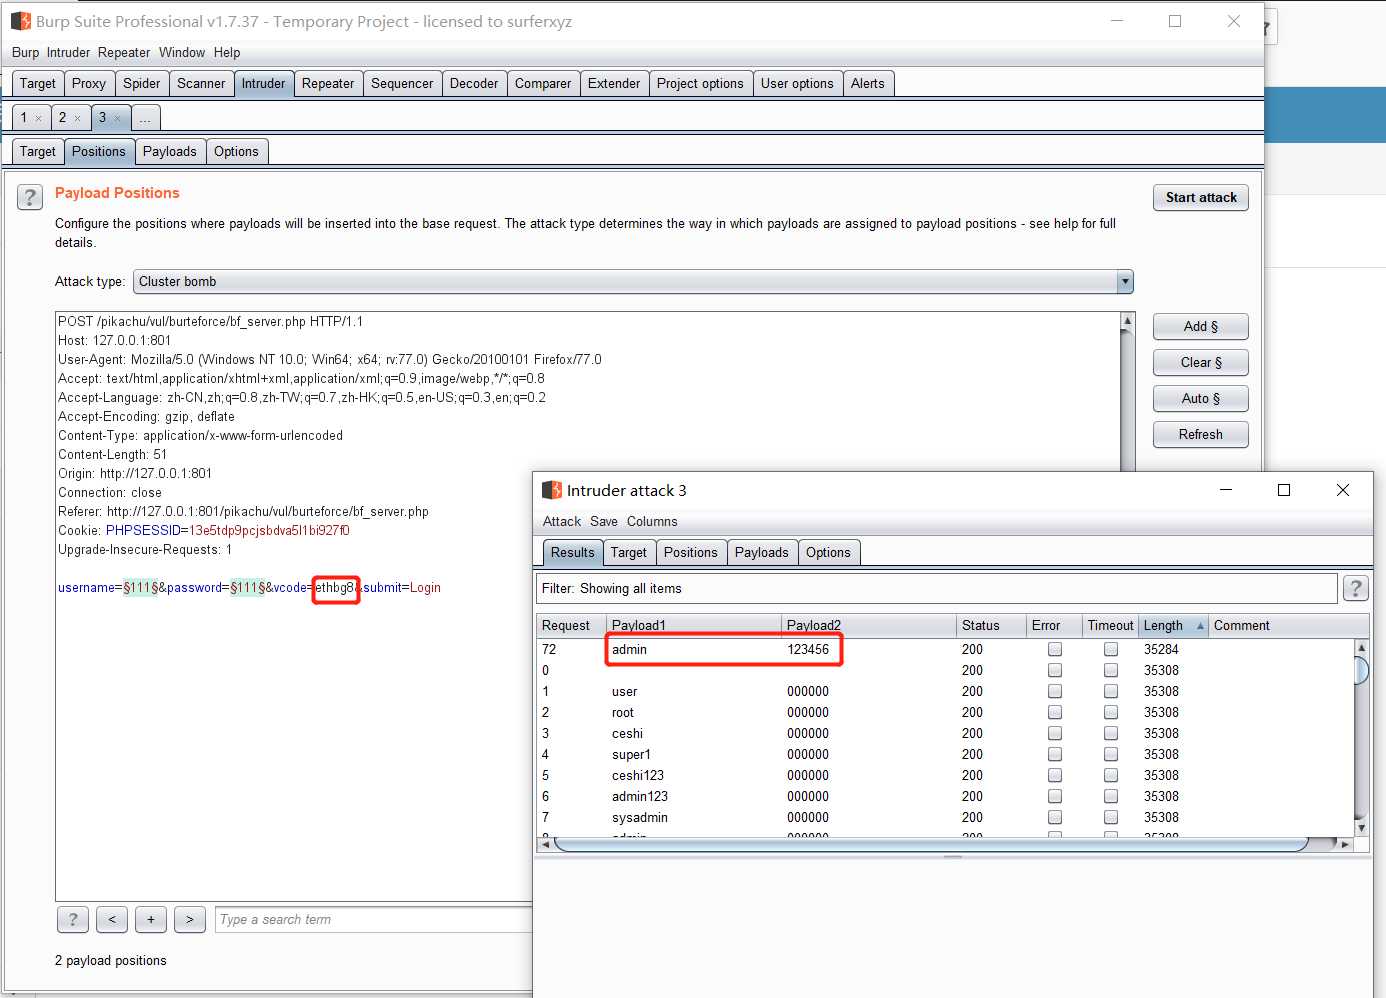
Task: Switch to the Proxy tool tab
Action: (89, 84)
